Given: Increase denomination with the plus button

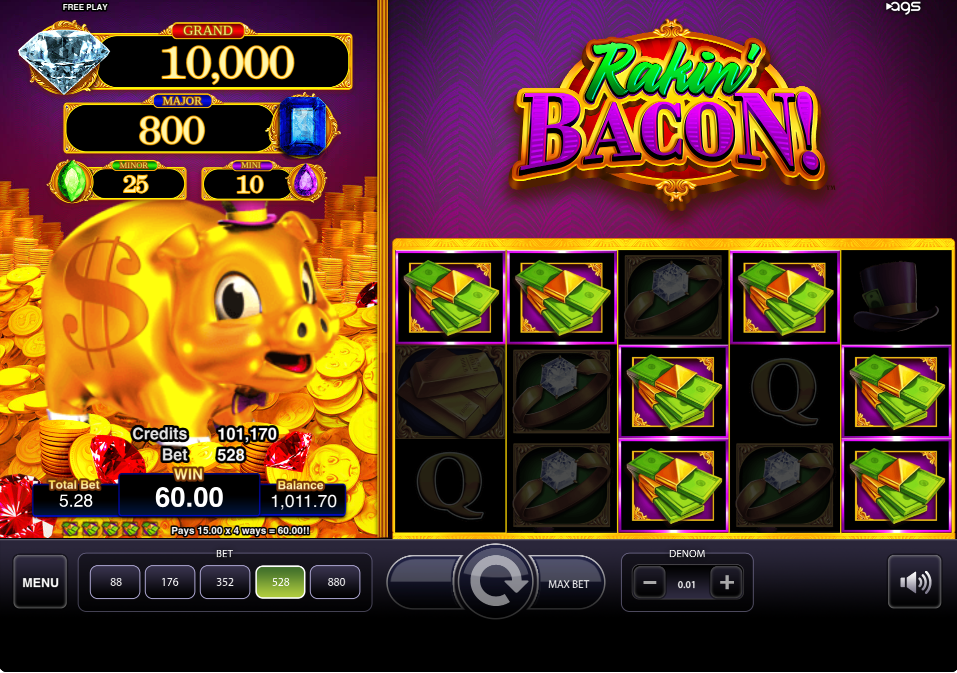Looking at the screenshot, I should point(726,583).
